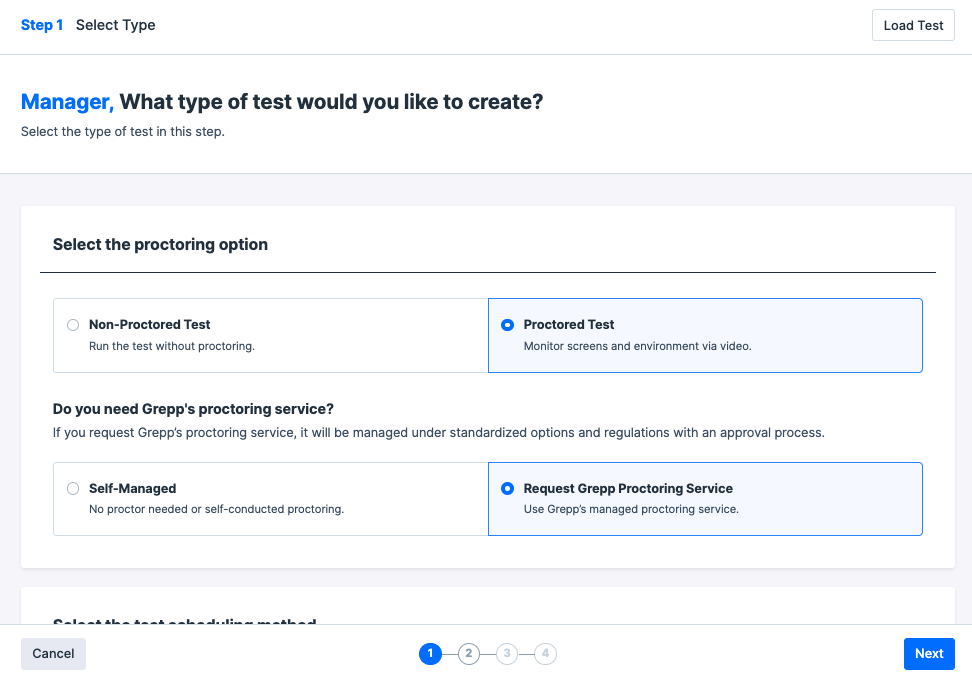The height and width of the screenshot is (673, 972).
Task: Click the Grepp Proctoring Service card description
Action: coord(631,509)
